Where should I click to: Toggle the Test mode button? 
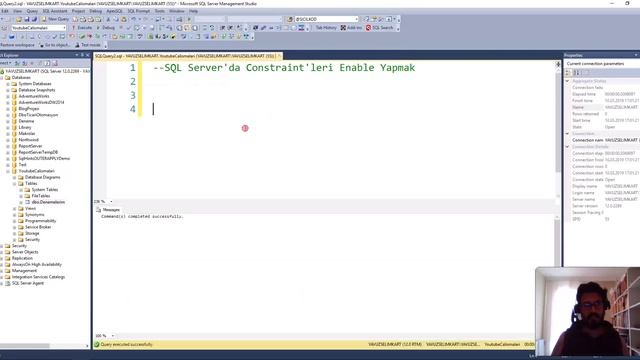(88, 45)
